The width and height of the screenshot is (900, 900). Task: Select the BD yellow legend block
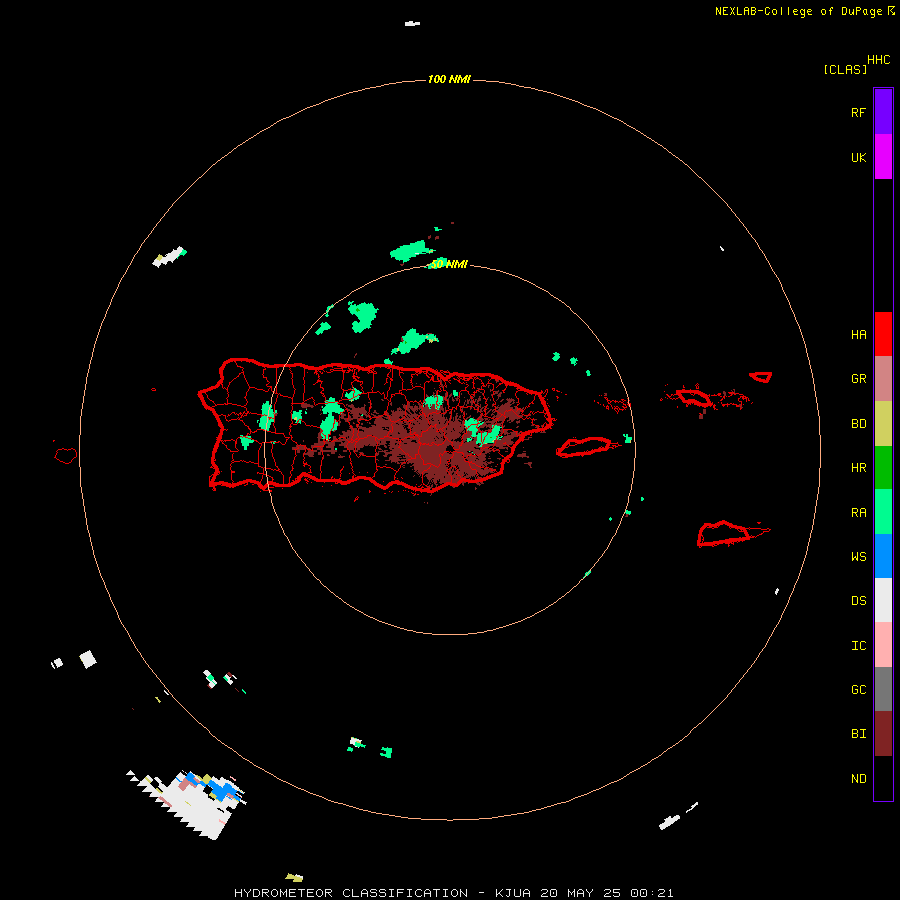883,424
